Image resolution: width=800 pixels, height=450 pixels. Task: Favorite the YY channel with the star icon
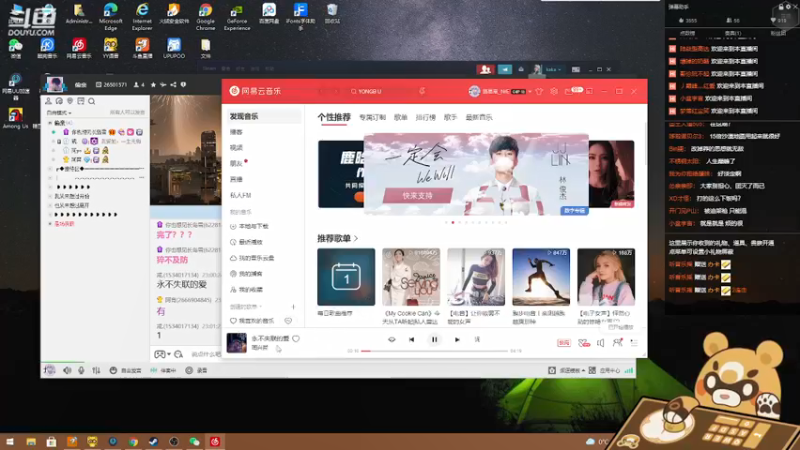(x=153, y=85)
